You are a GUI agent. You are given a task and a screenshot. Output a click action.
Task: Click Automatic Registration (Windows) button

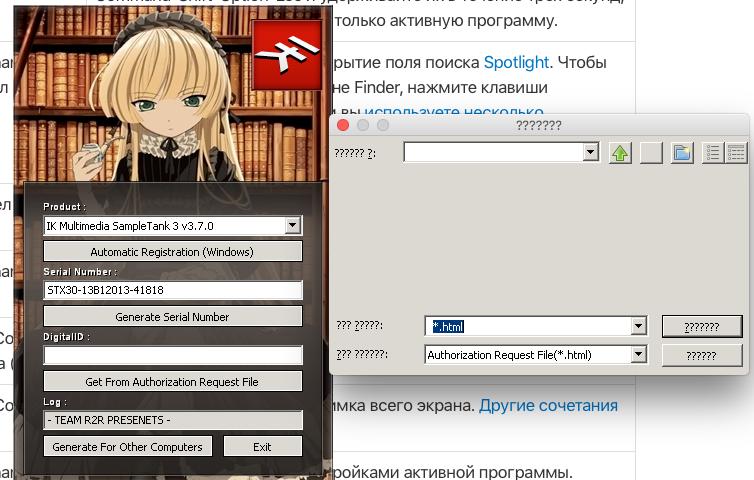(x=172, y=251)
